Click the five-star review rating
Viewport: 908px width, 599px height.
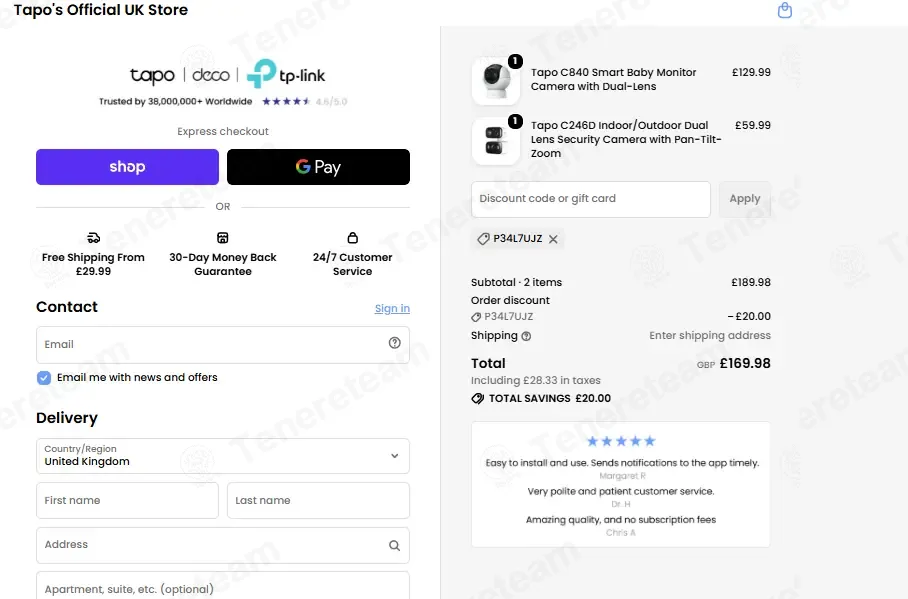[621, 441]
